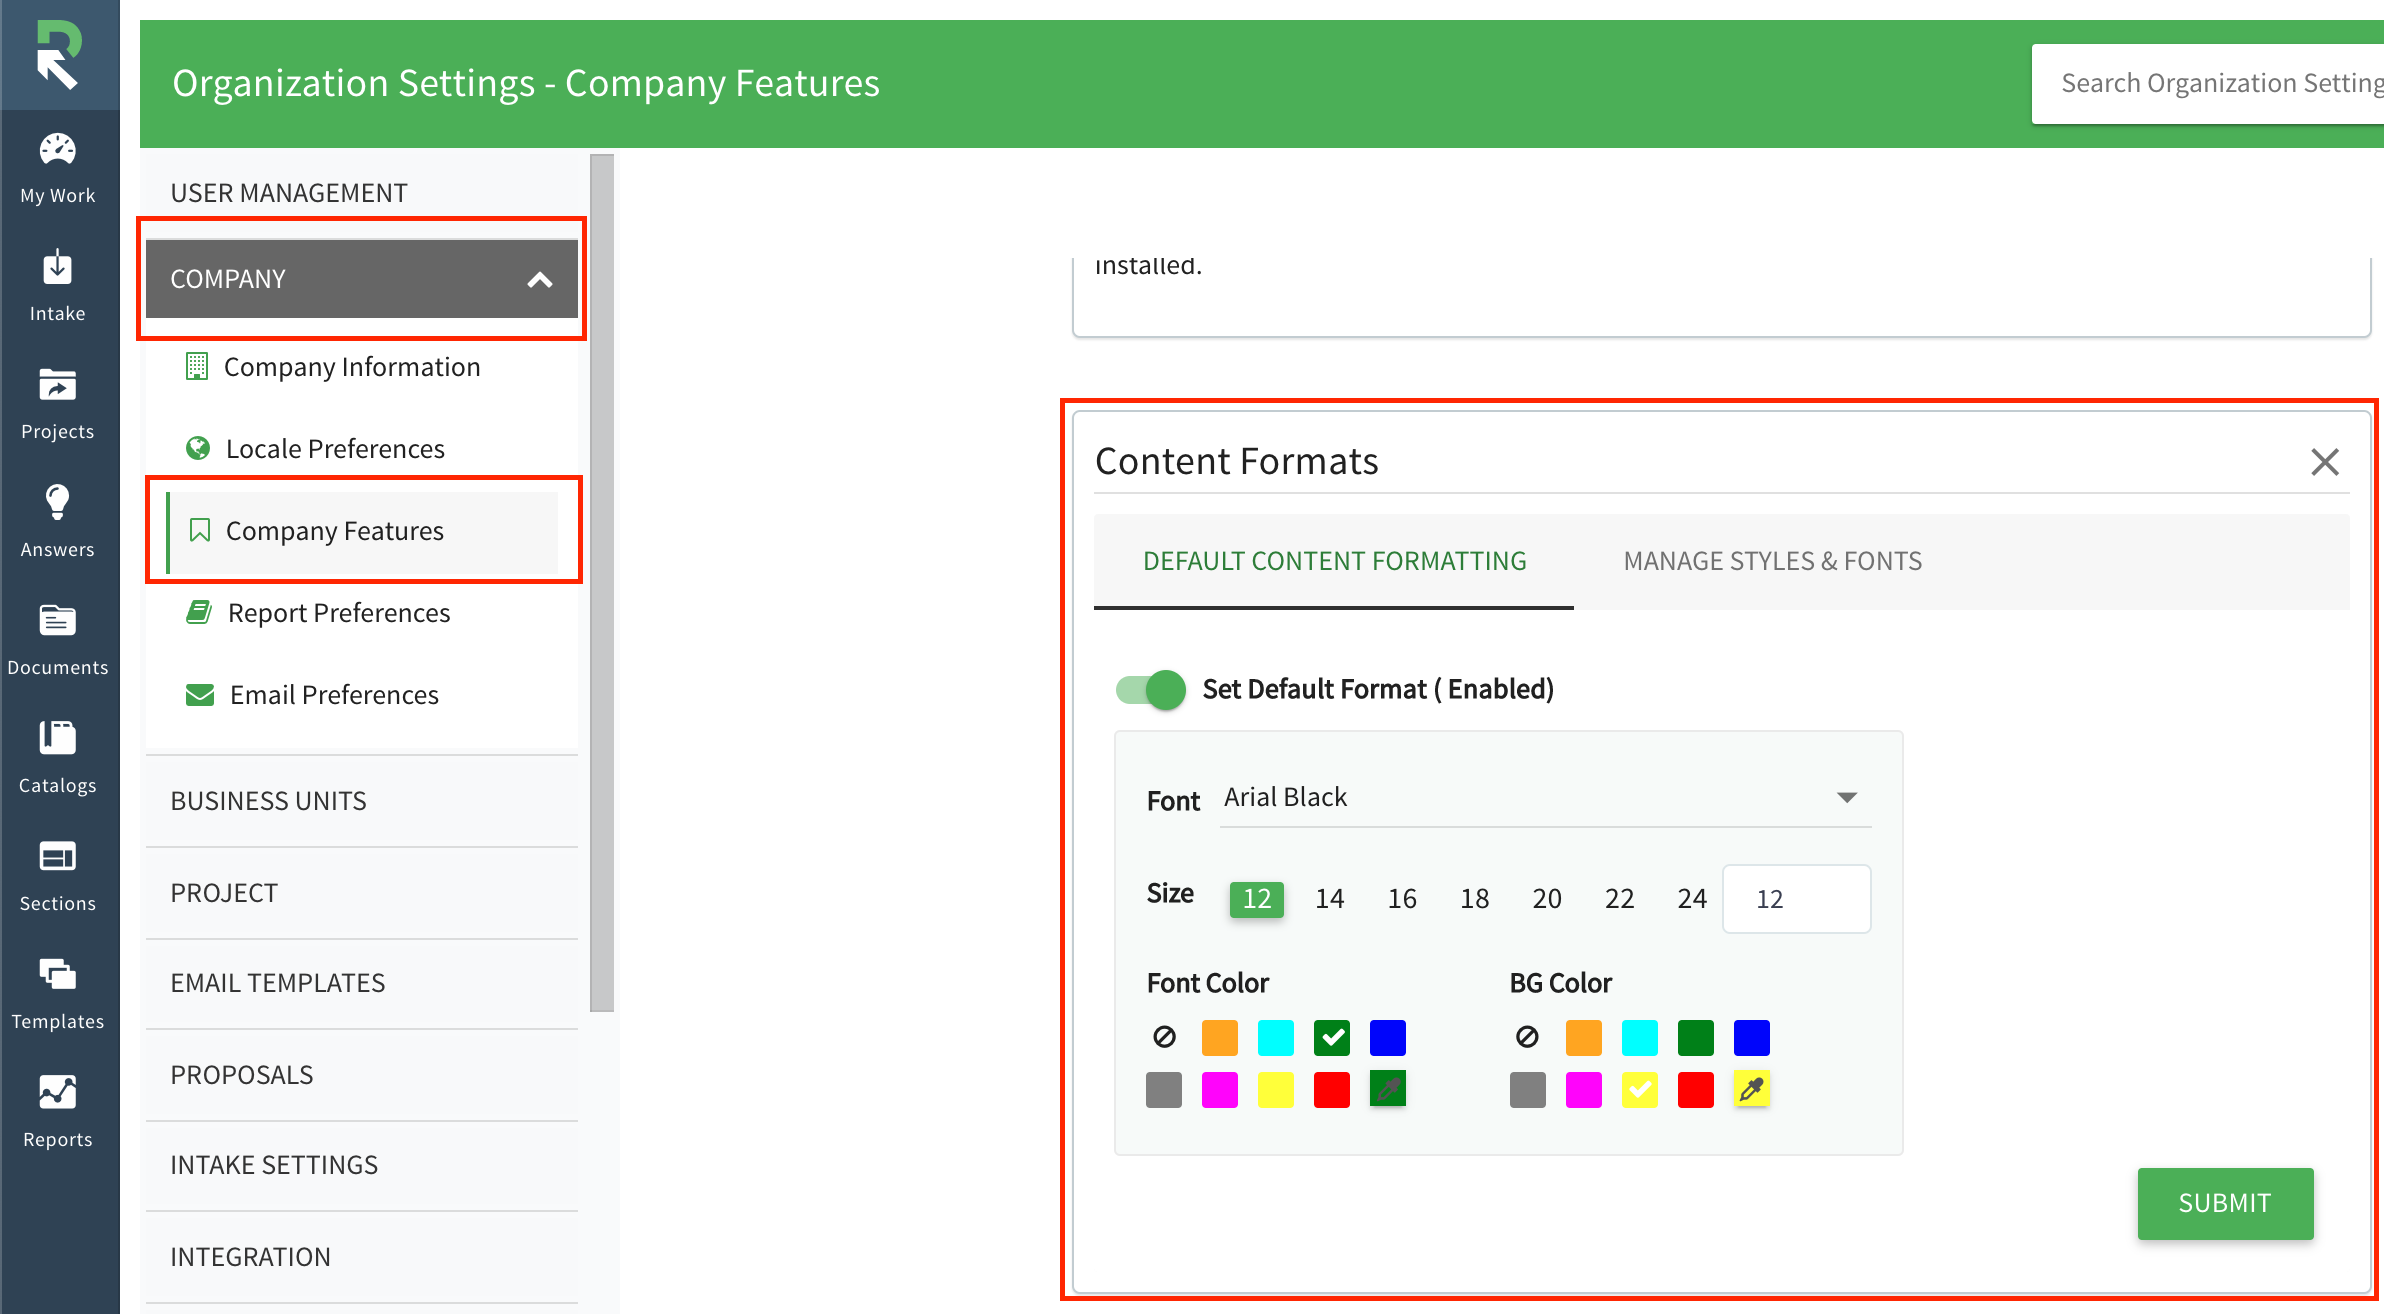Click Email Preferences envelope icon
Viewport: 2384px width, 1314px height.
click(200, 694)
